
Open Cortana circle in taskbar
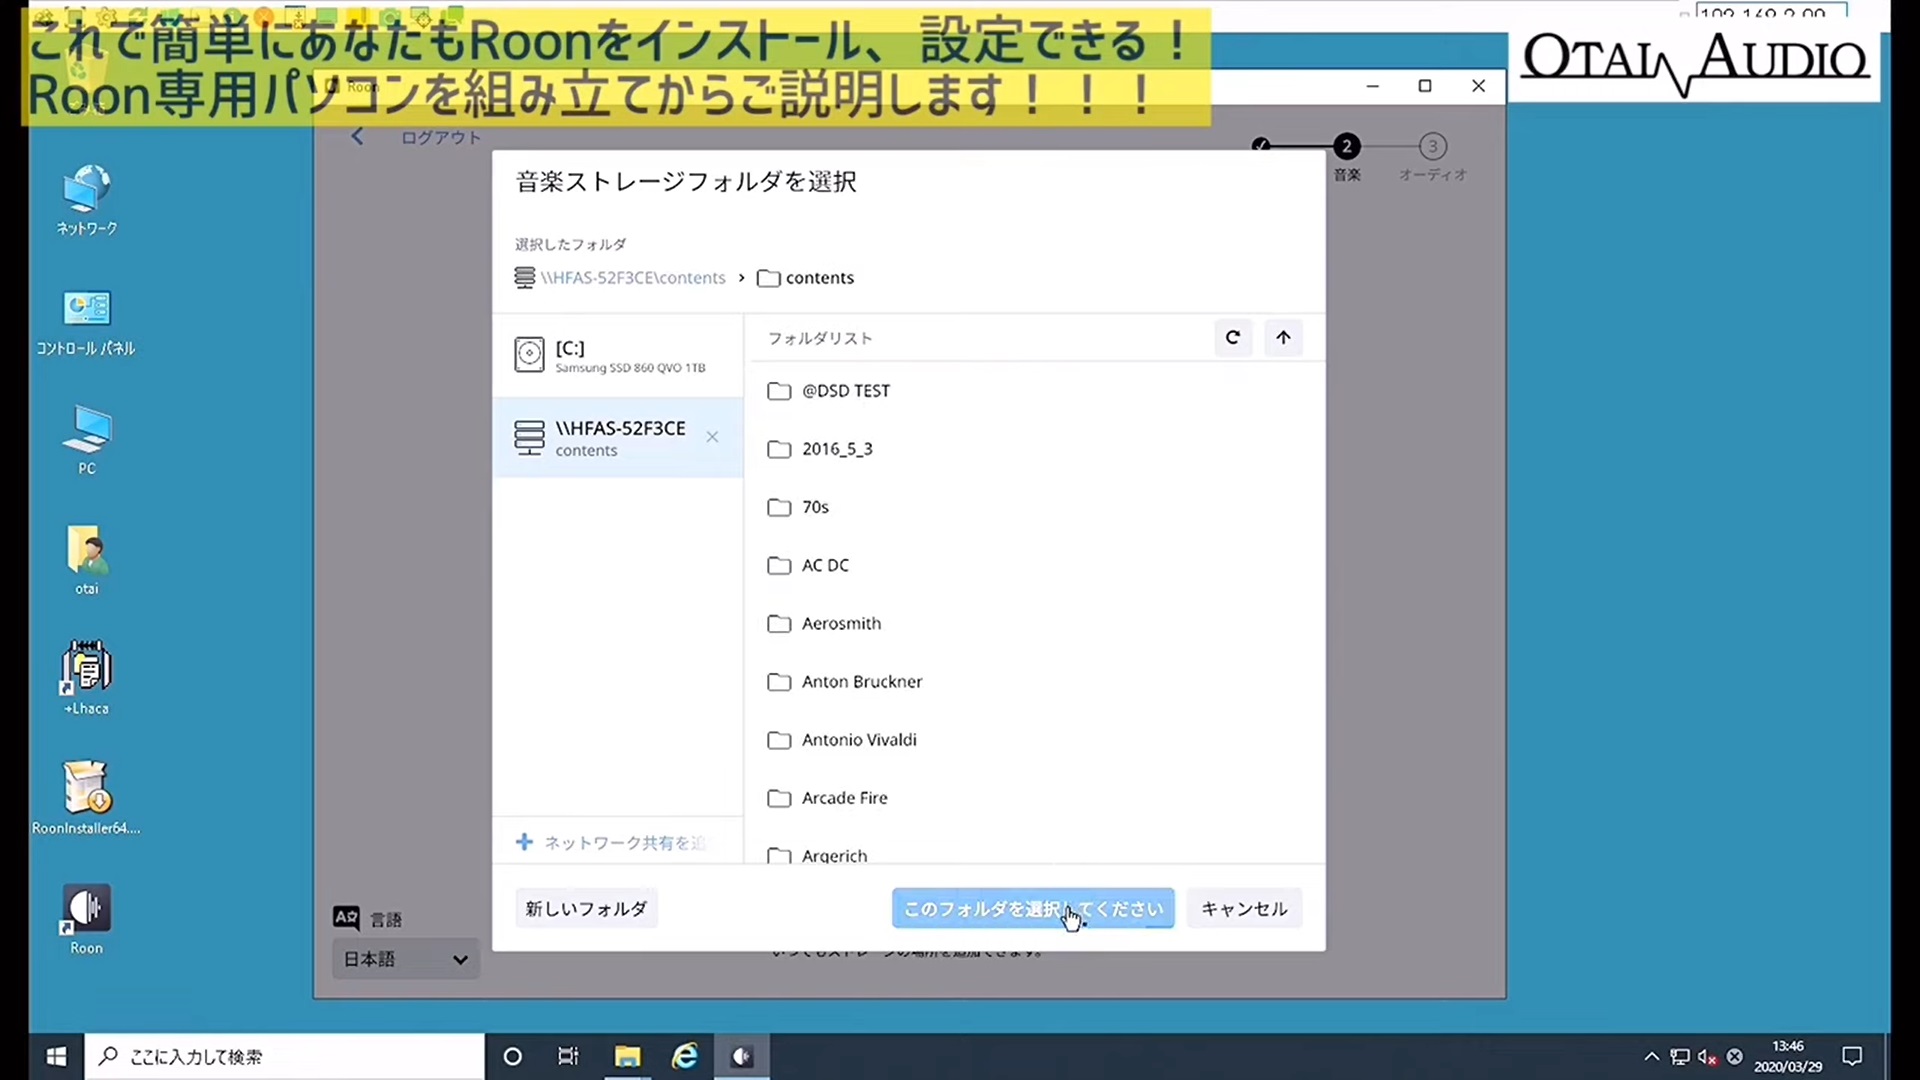513,1057
